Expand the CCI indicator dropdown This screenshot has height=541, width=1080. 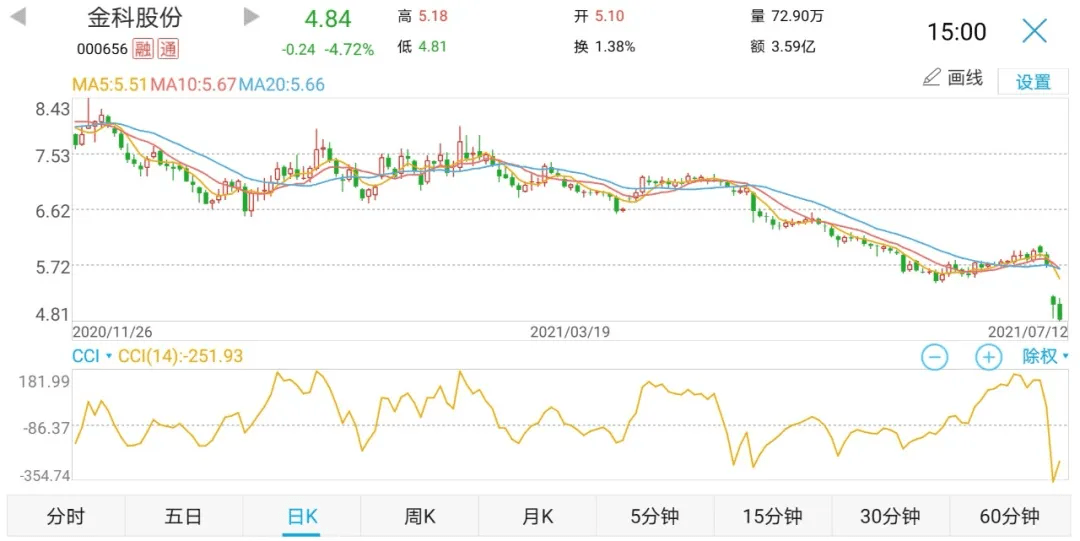tap(92, 356)
